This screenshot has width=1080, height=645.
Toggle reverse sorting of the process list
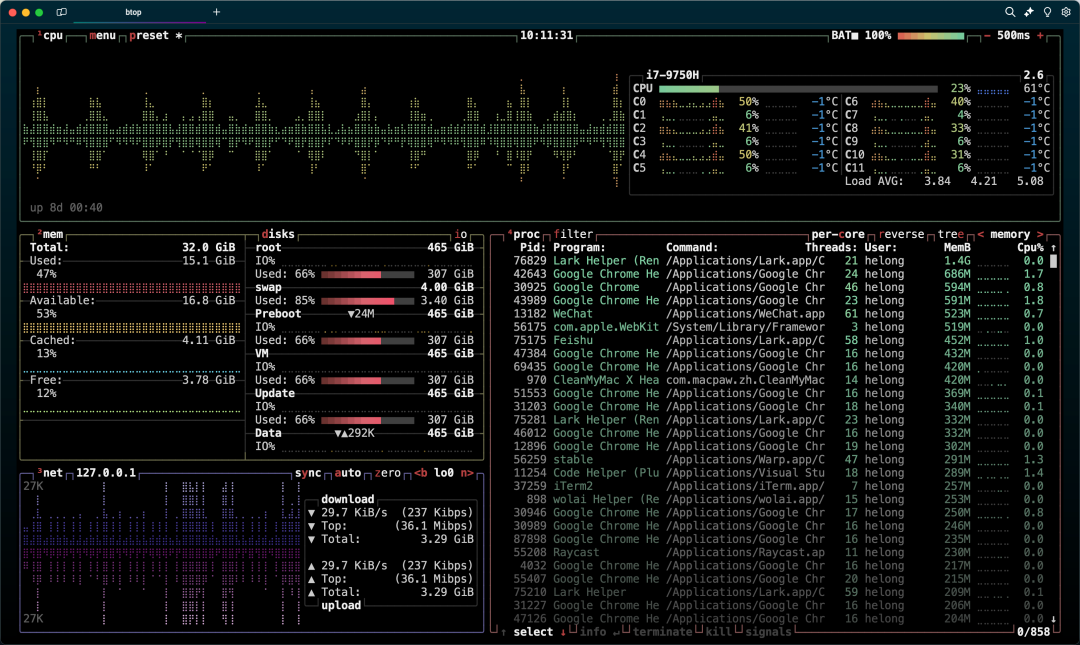[904, 234]
